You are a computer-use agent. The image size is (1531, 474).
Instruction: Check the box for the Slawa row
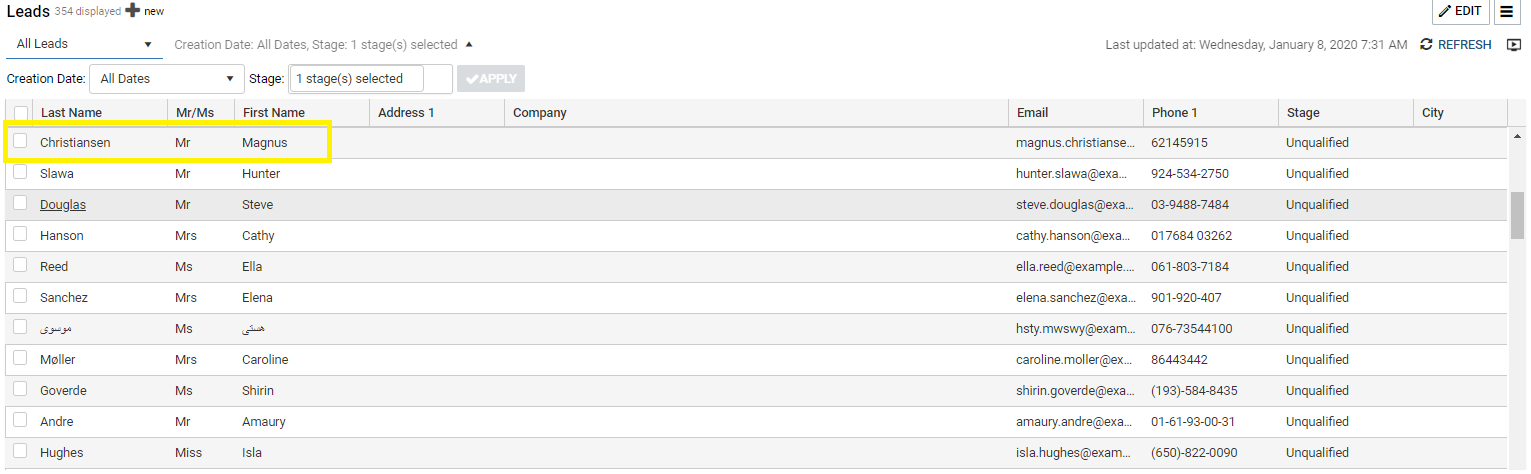[x=20, y=173]
